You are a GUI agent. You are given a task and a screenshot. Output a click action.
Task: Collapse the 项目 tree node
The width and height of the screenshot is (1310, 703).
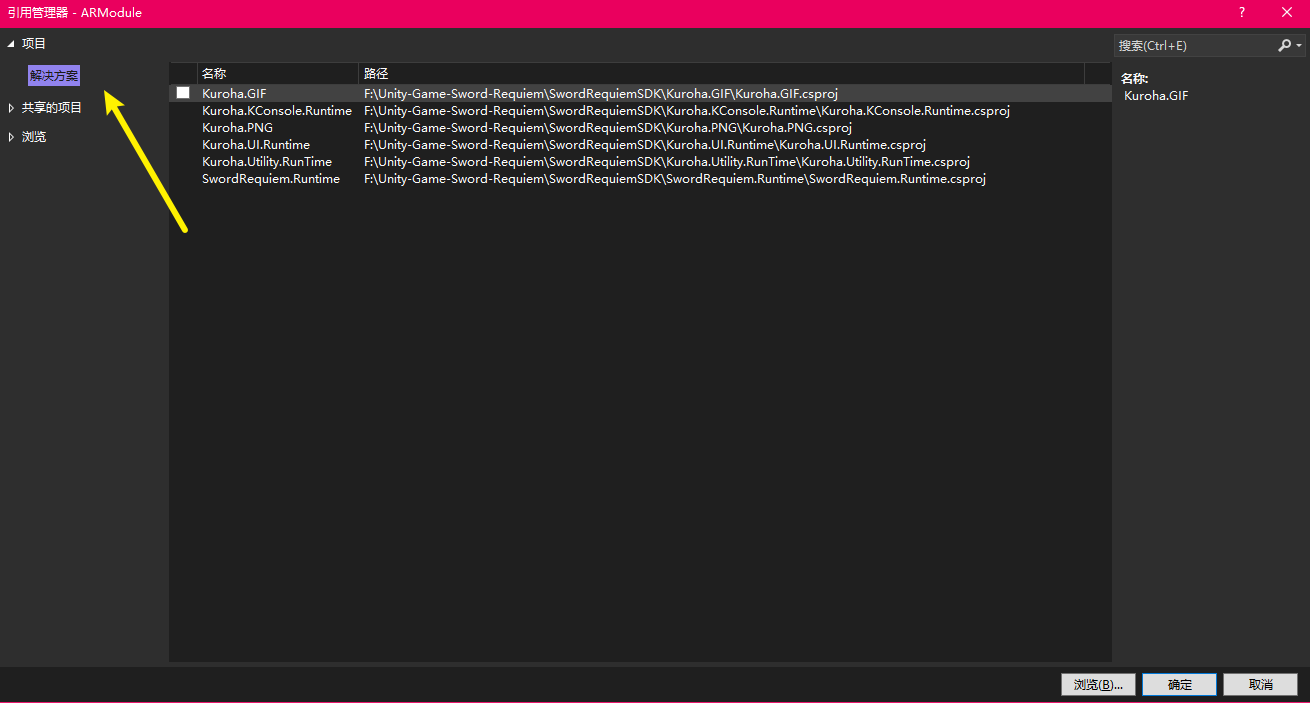pyautogui.click(x=11, y=44)
